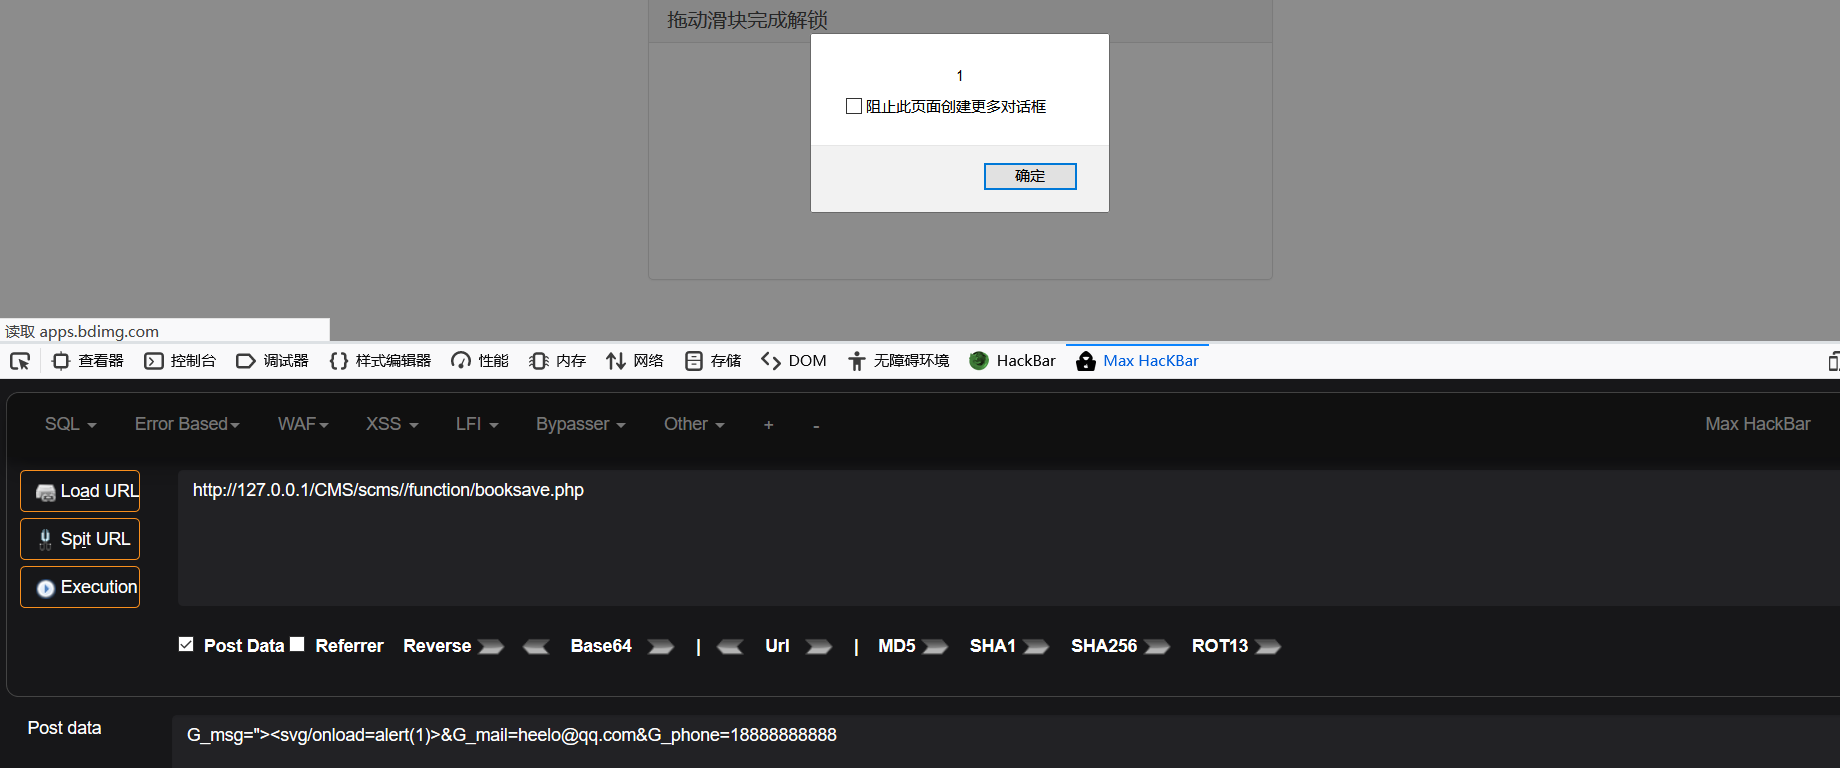Image resolution: width=1840 pixels, height=768 pixels.
Task: Expand the LFI dropdown
Action: (477, 424)
